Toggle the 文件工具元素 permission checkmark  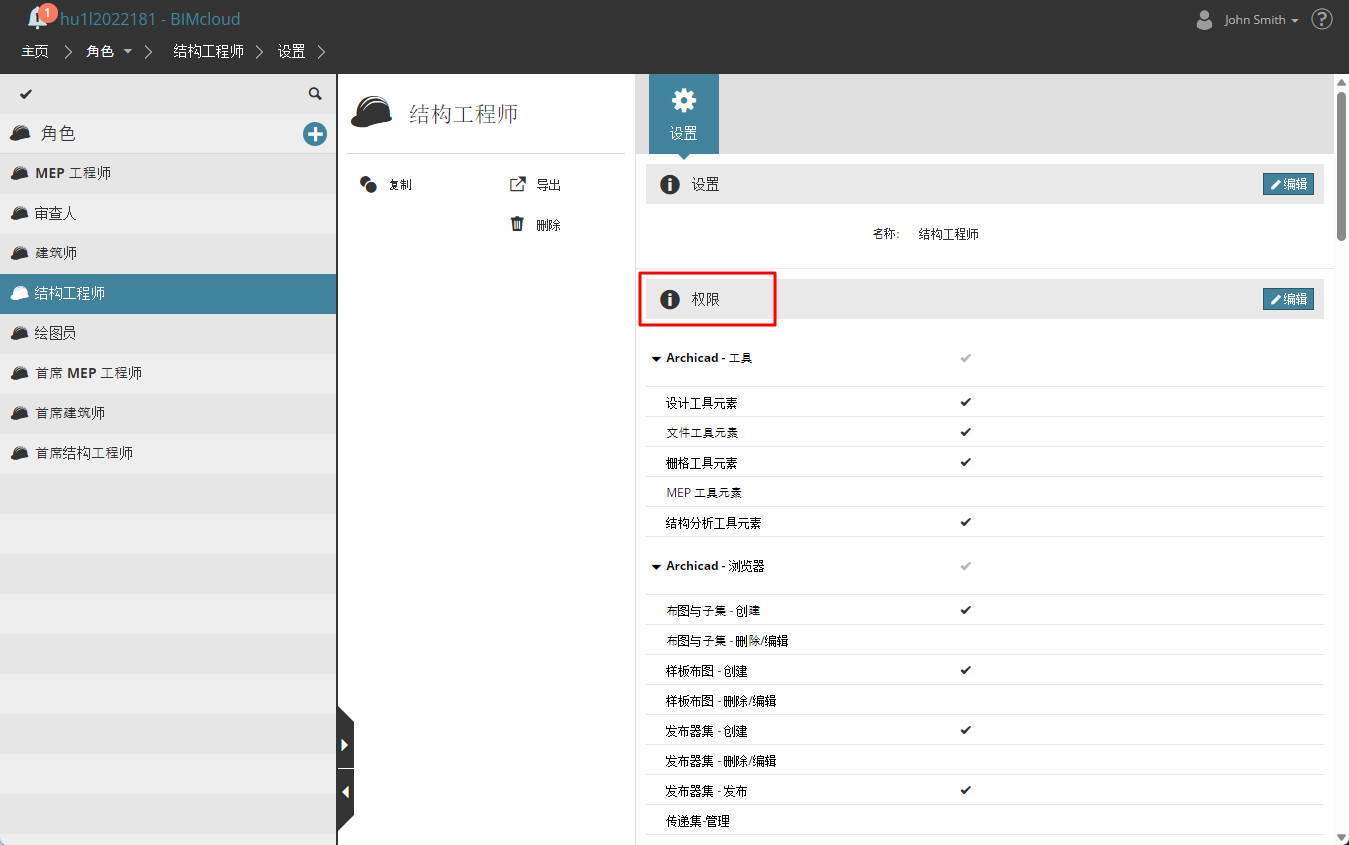[965, 432]
